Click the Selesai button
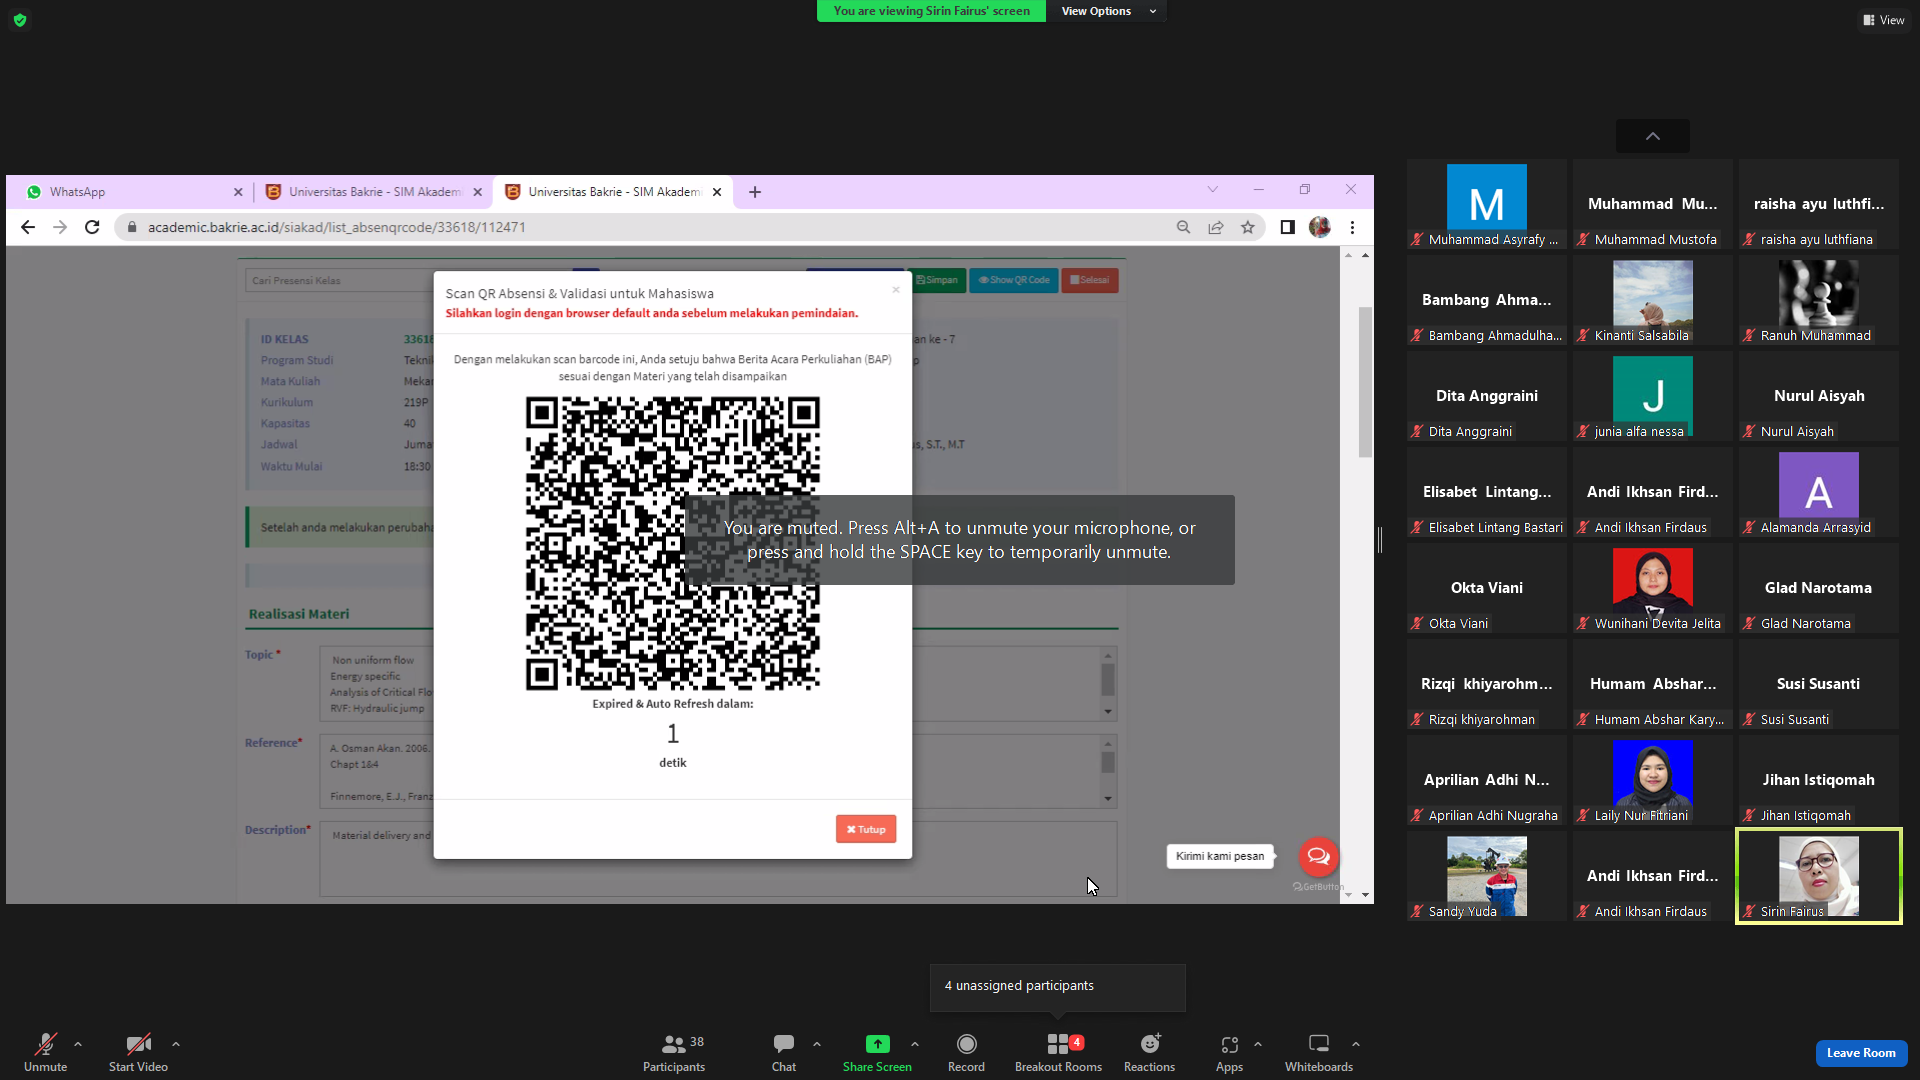 tap(1090, 280)
